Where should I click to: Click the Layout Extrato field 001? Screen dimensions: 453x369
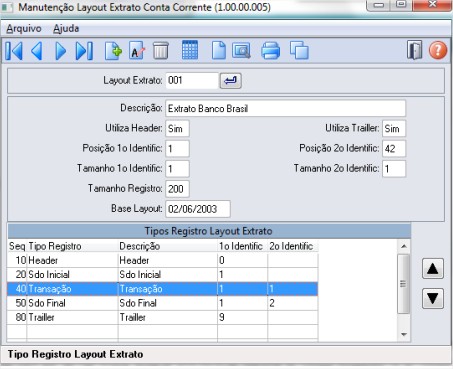[x=192, y=81]
